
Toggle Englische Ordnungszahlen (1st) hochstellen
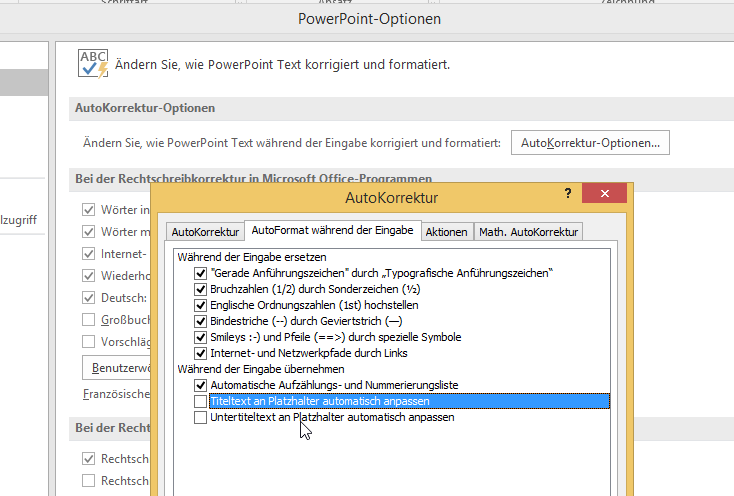click(200, 305)
